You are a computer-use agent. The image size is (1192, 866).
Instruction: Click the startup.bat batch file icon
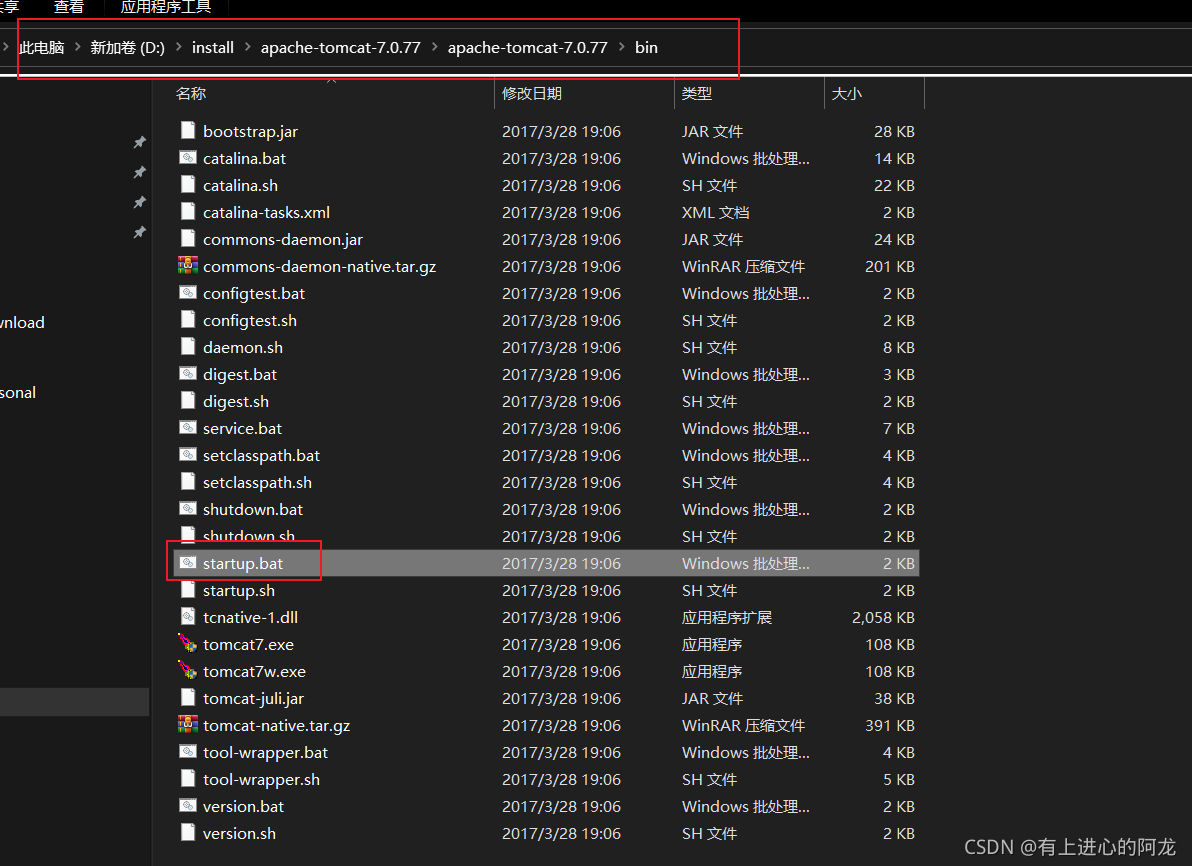pos(188,563)
